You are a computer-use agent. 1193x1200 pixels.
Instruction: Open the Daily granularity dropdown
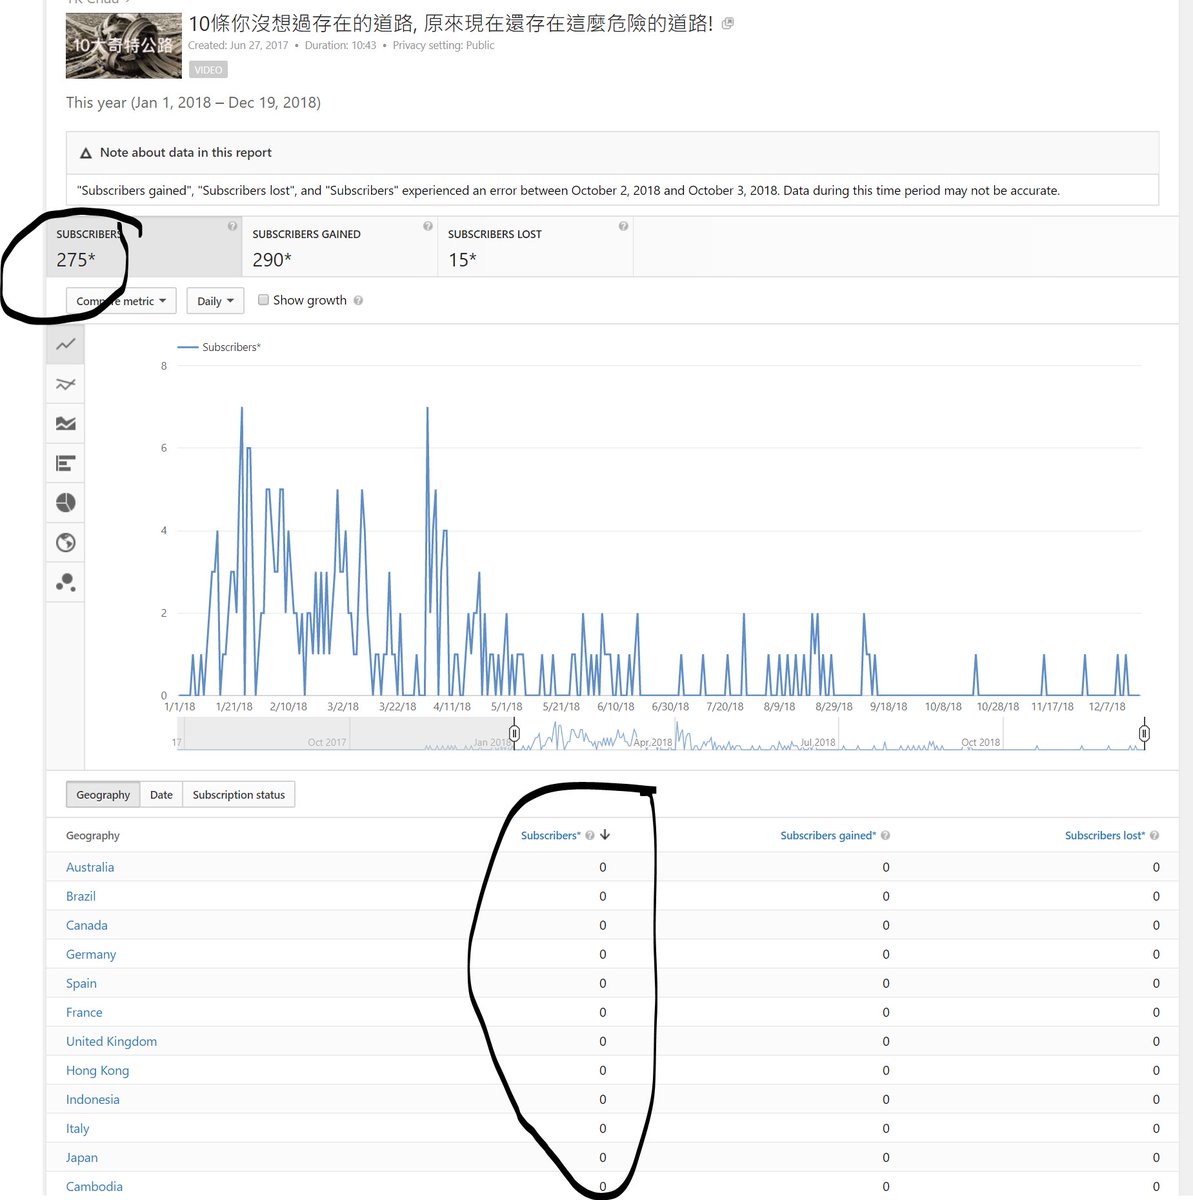pyautogui.click(x=215, y=301)
